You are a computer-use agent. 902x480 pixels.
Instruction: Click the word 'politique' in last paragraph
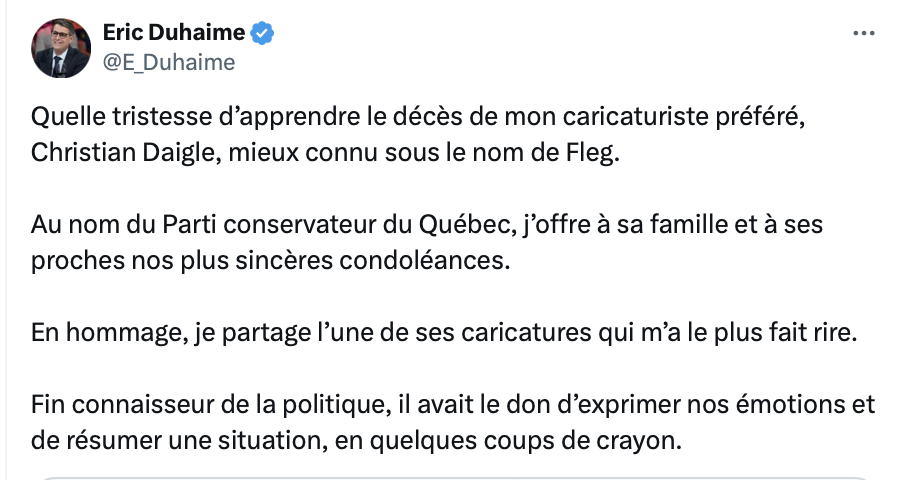point(333,405)
